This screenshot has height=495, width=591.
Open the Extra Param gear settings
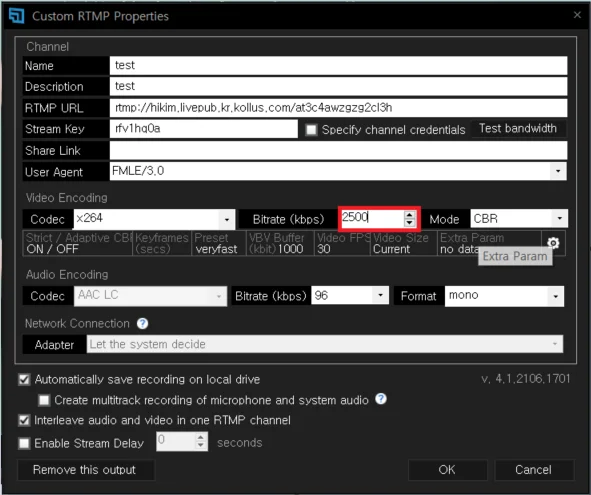(553, 243)
